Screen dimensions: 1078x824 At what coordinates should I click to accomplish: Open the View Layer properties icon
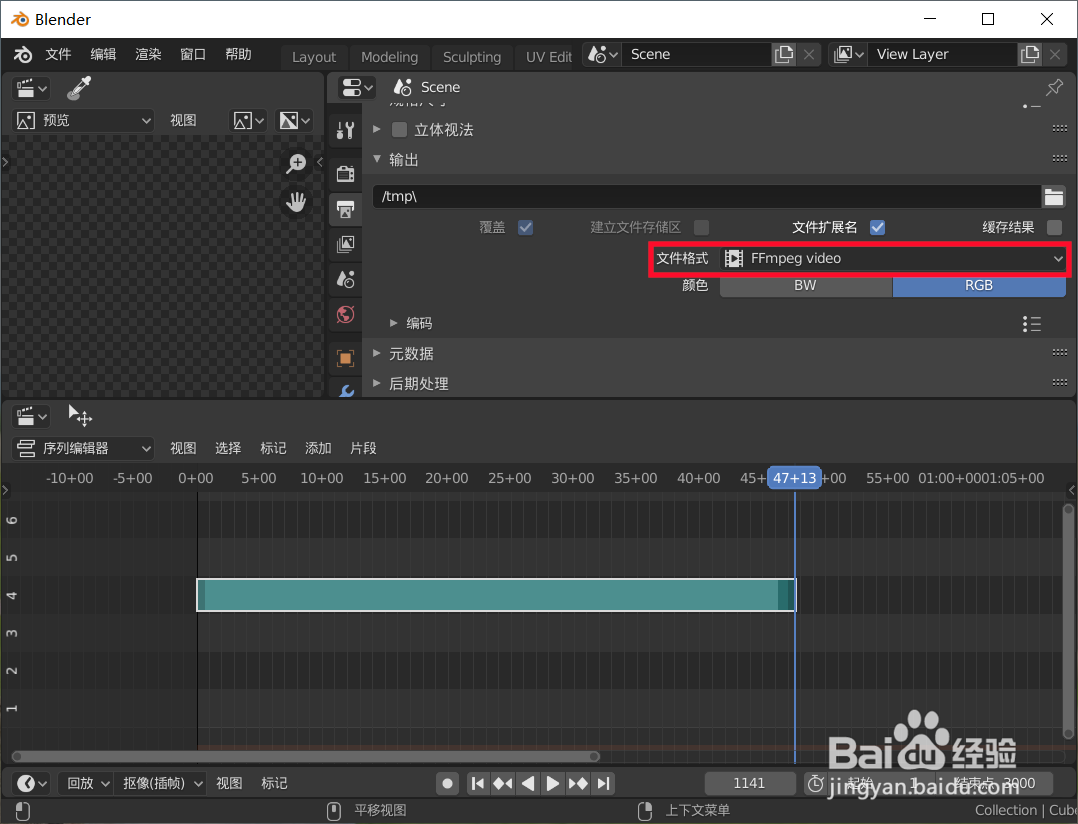(x=345, y=244)
